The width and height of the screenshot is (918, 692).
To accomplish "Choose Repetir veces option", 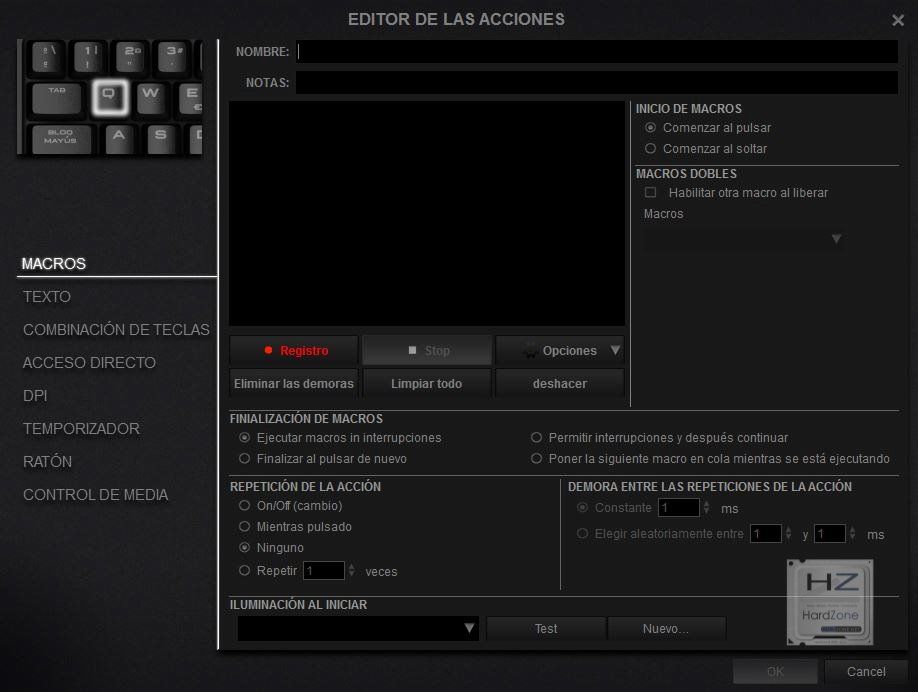I will (245, 571).
